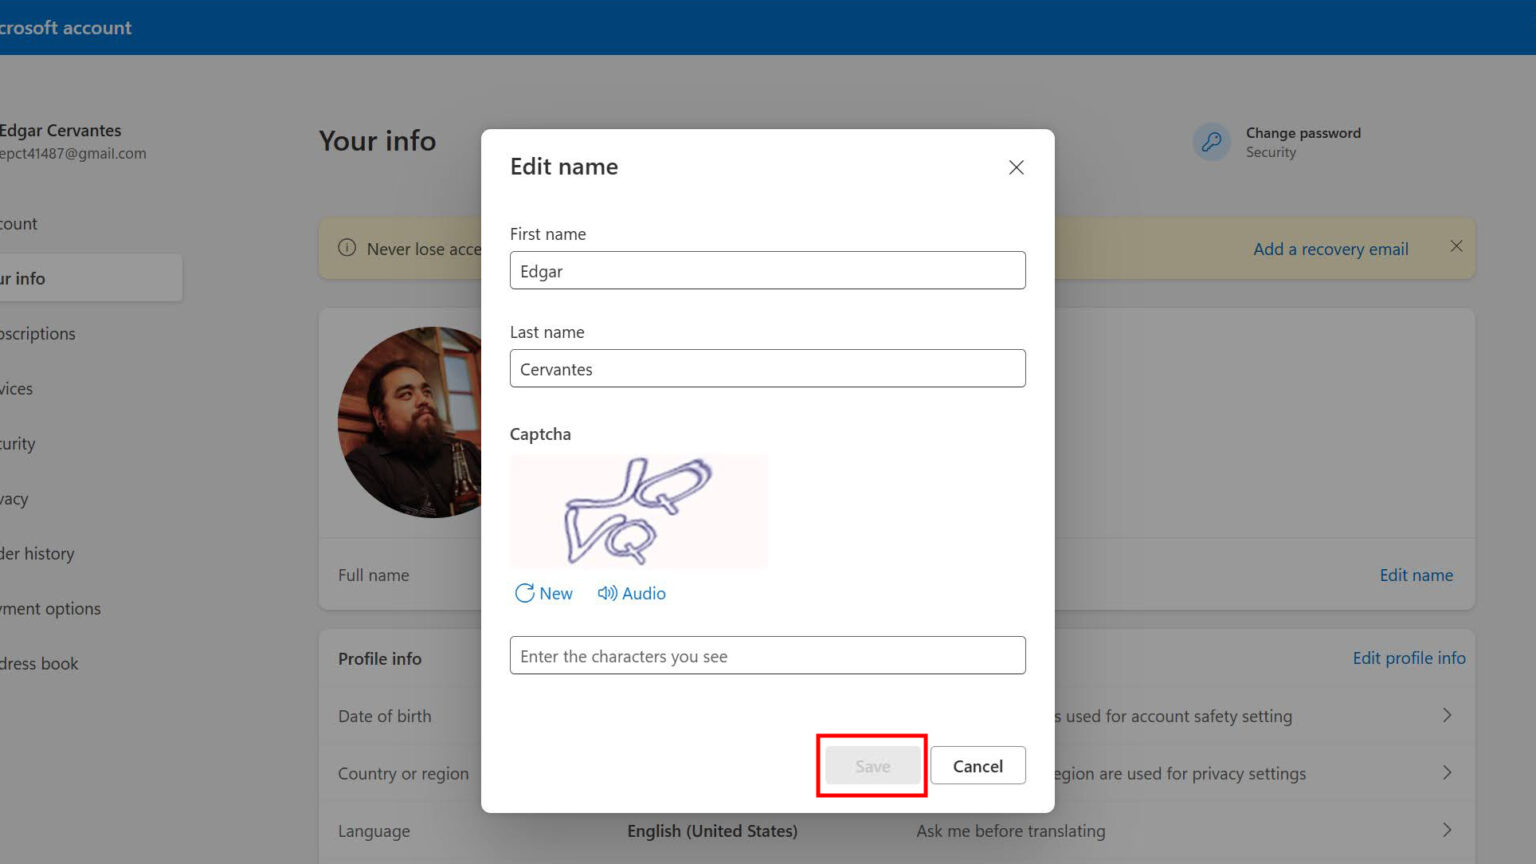Click the 'Your info' page heading
The width and height of the screenshot is (1536, 864).
tap(377, 141)
